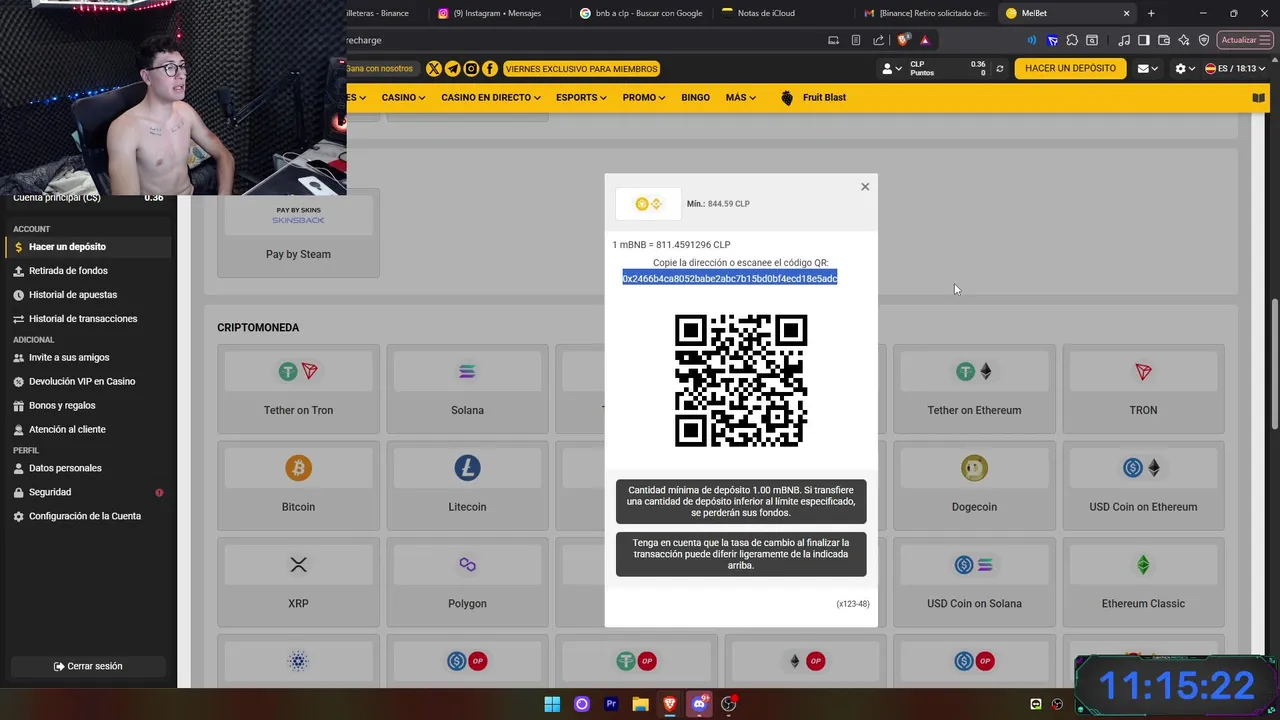
Task: Open Windows Start menu
Action: [552, 704]
